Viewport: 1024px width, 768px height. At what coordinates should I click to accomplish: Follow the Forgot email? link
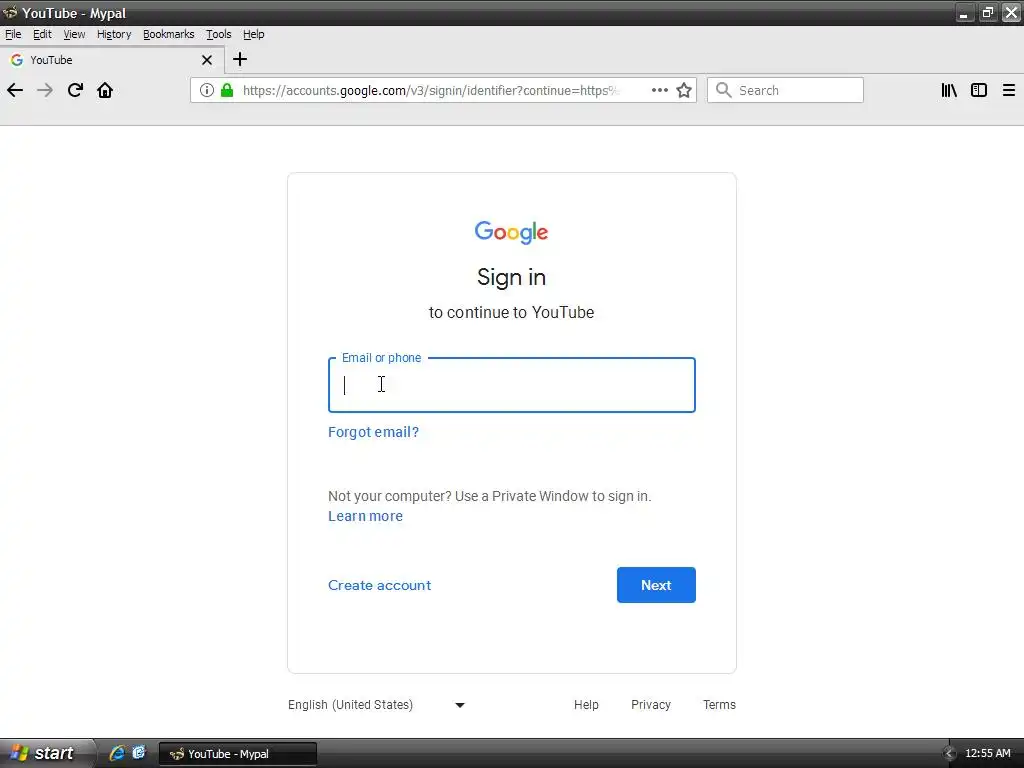[x=374, y=432]
